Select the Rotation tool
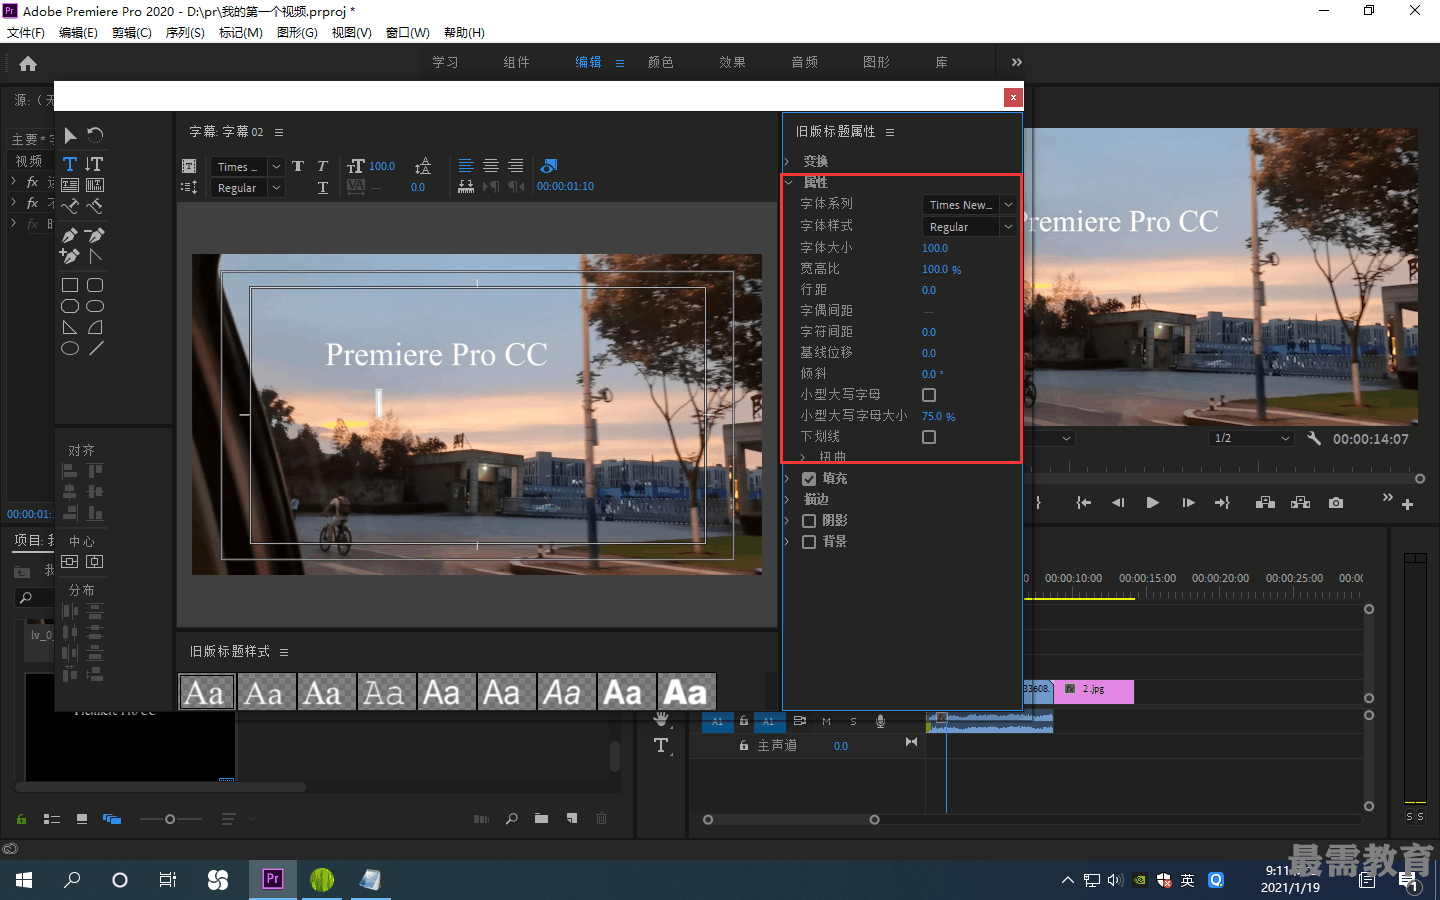This screenshot has width=1440, height=900. [x=95, y=135]
